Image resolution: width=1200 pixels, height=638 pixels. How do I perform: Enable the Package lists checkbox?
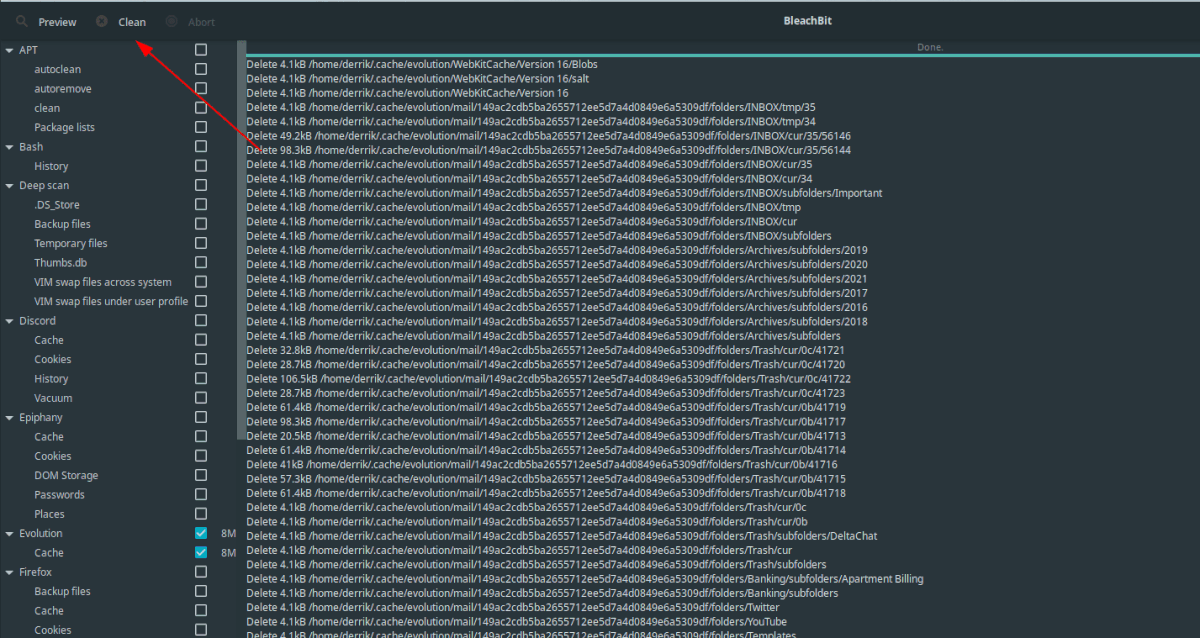click(x=201, y=127)
